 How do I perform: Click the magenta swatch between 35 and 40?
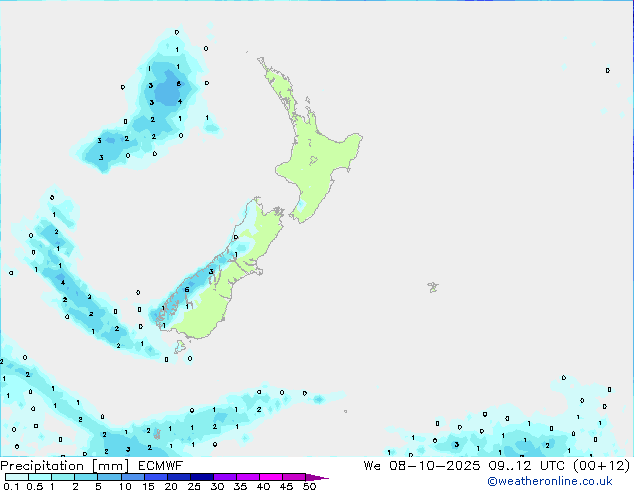[248, 477]
